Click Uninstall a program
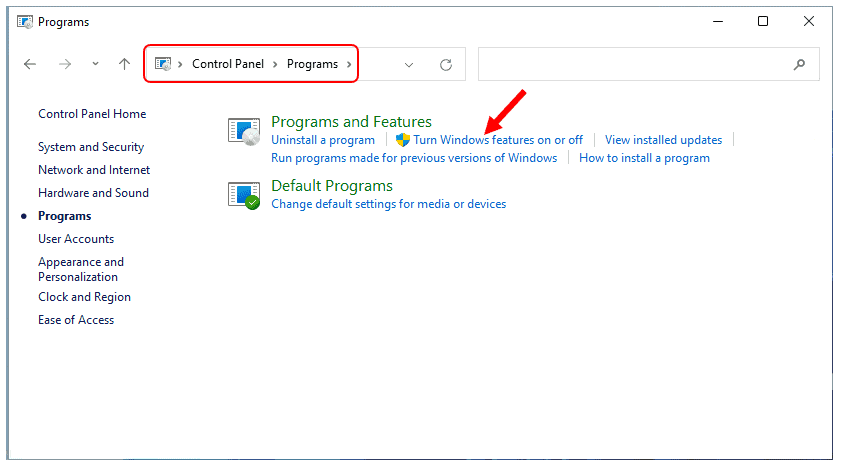The height and width of the screenshot is (469, 843). coord(323,140)
